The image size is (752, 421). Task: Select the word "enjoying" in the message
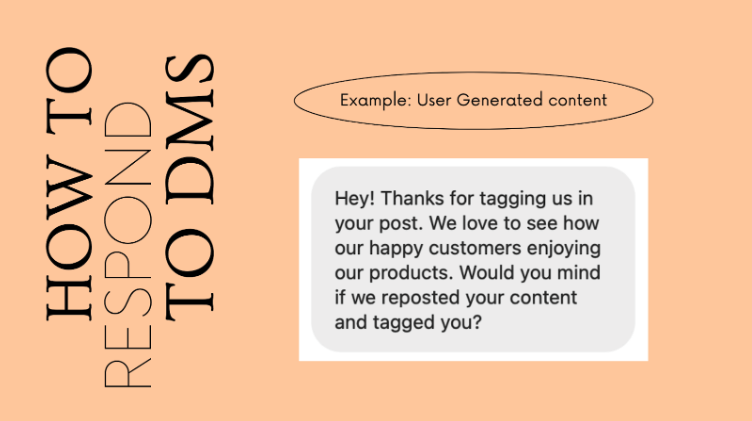[x=564, y=249]
